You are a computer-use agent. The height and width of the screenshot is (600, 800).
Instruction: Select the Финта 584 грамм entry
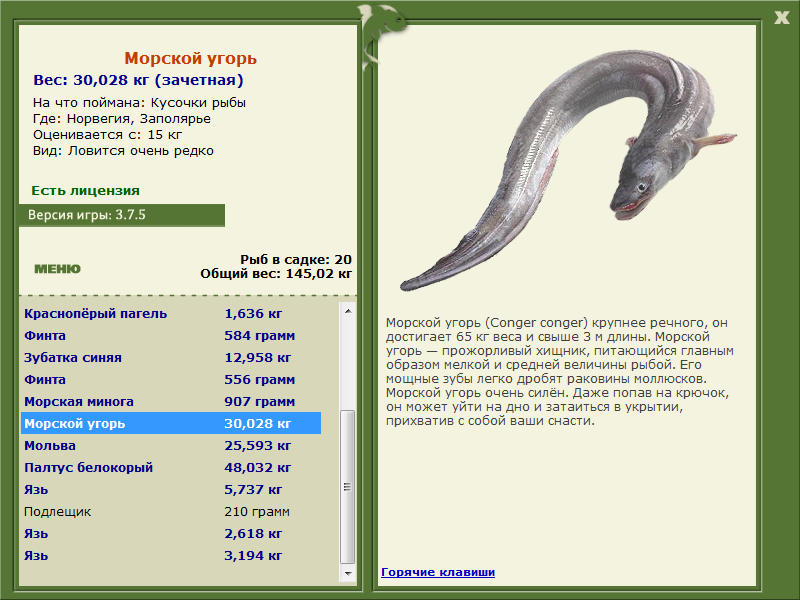click(x=171, y=335)
